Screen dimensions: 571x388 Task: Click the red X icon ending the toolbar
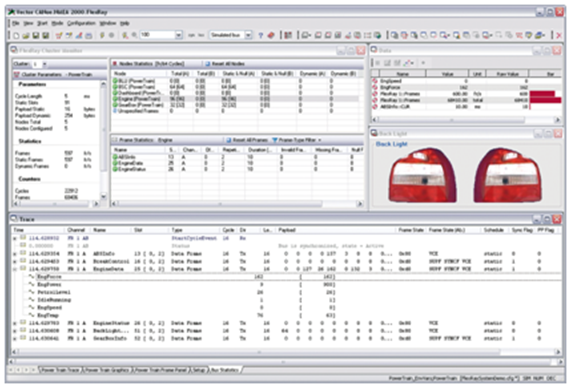click(559, 35)
